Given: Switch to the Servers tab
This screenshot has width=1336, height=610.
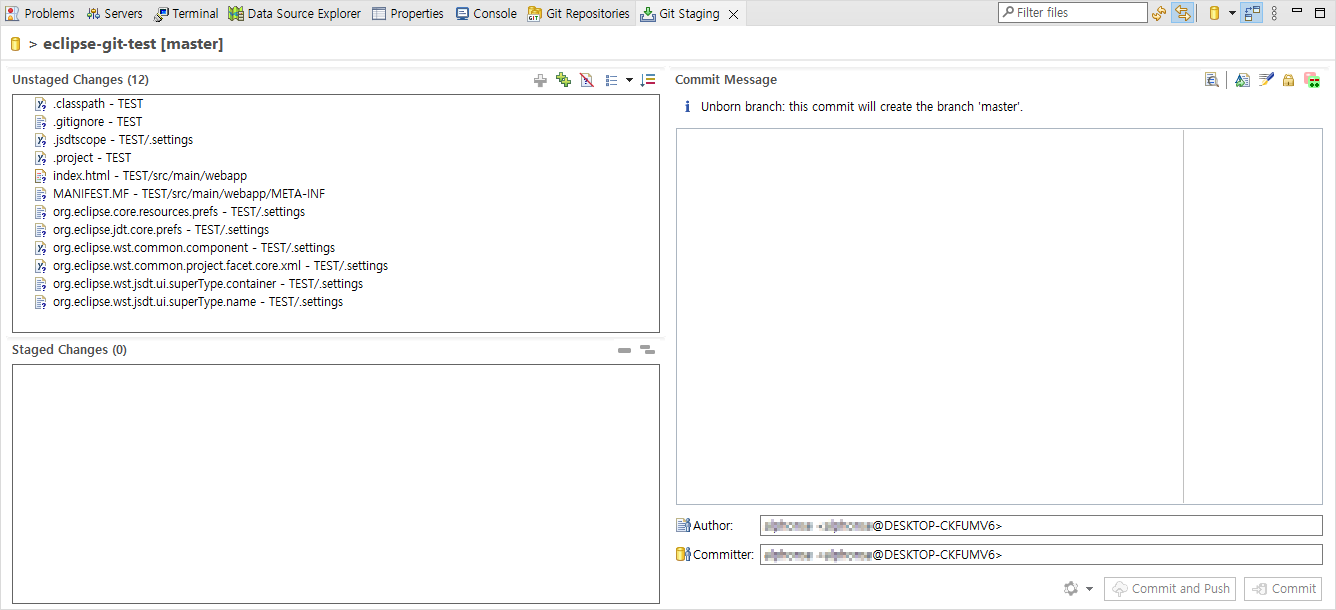Looking at the screenshot, I should pos(114,14).
